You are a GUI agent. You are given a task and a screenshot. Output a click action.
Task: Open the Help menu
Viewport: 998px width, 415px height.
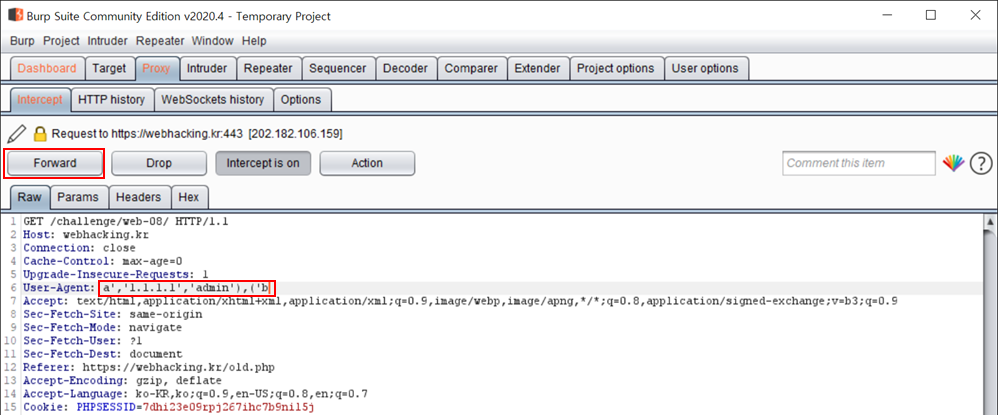coord(254,41)
